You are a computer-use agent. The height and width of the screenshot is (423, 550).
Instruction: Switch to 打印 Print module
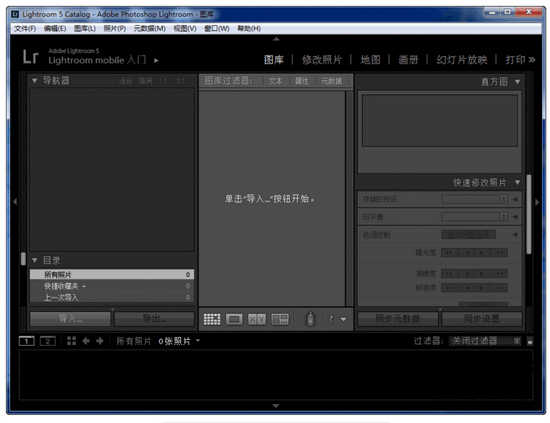pos(515,60)
